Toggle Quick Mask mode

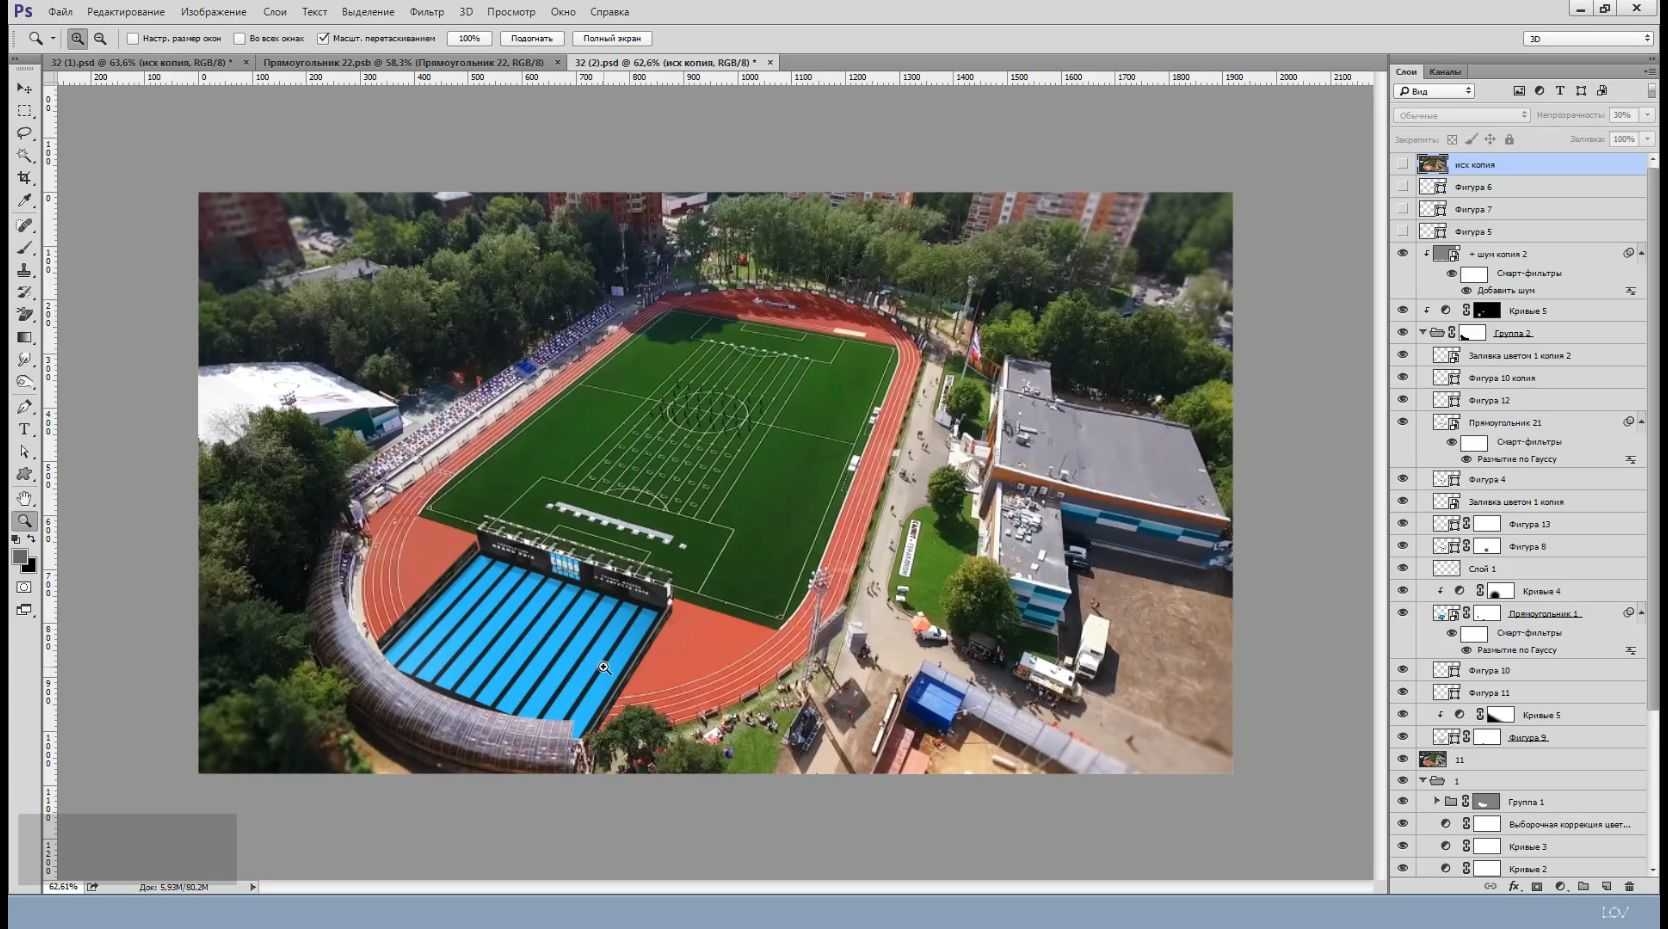pyautogui.click(x=24, y=587)
